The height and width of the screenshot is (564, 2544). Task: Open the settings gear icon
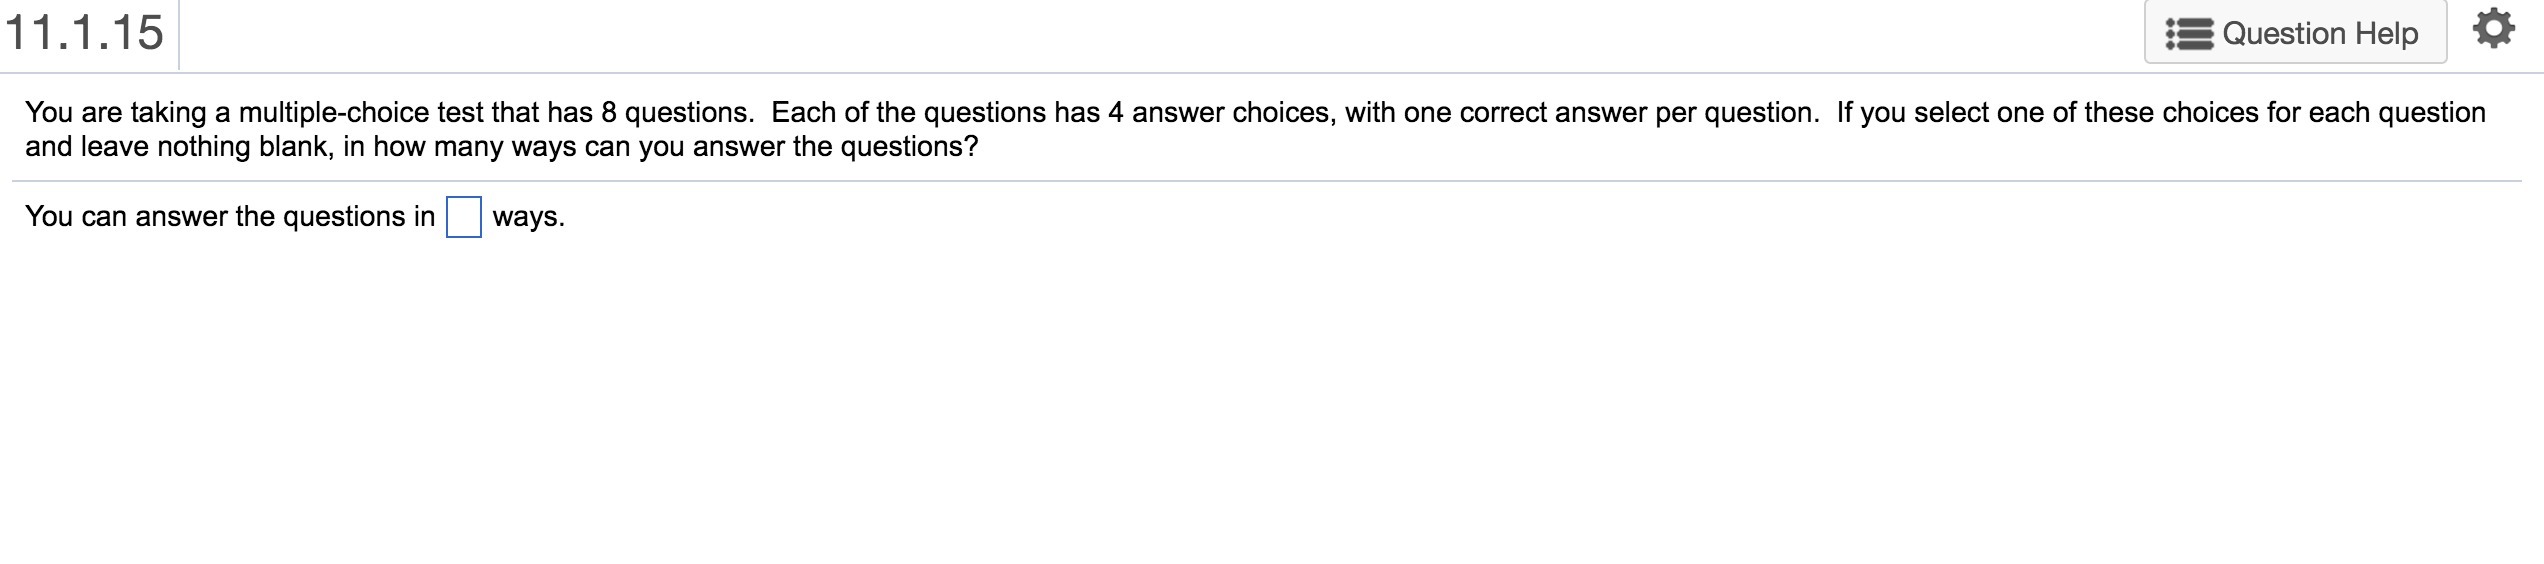2493,30
